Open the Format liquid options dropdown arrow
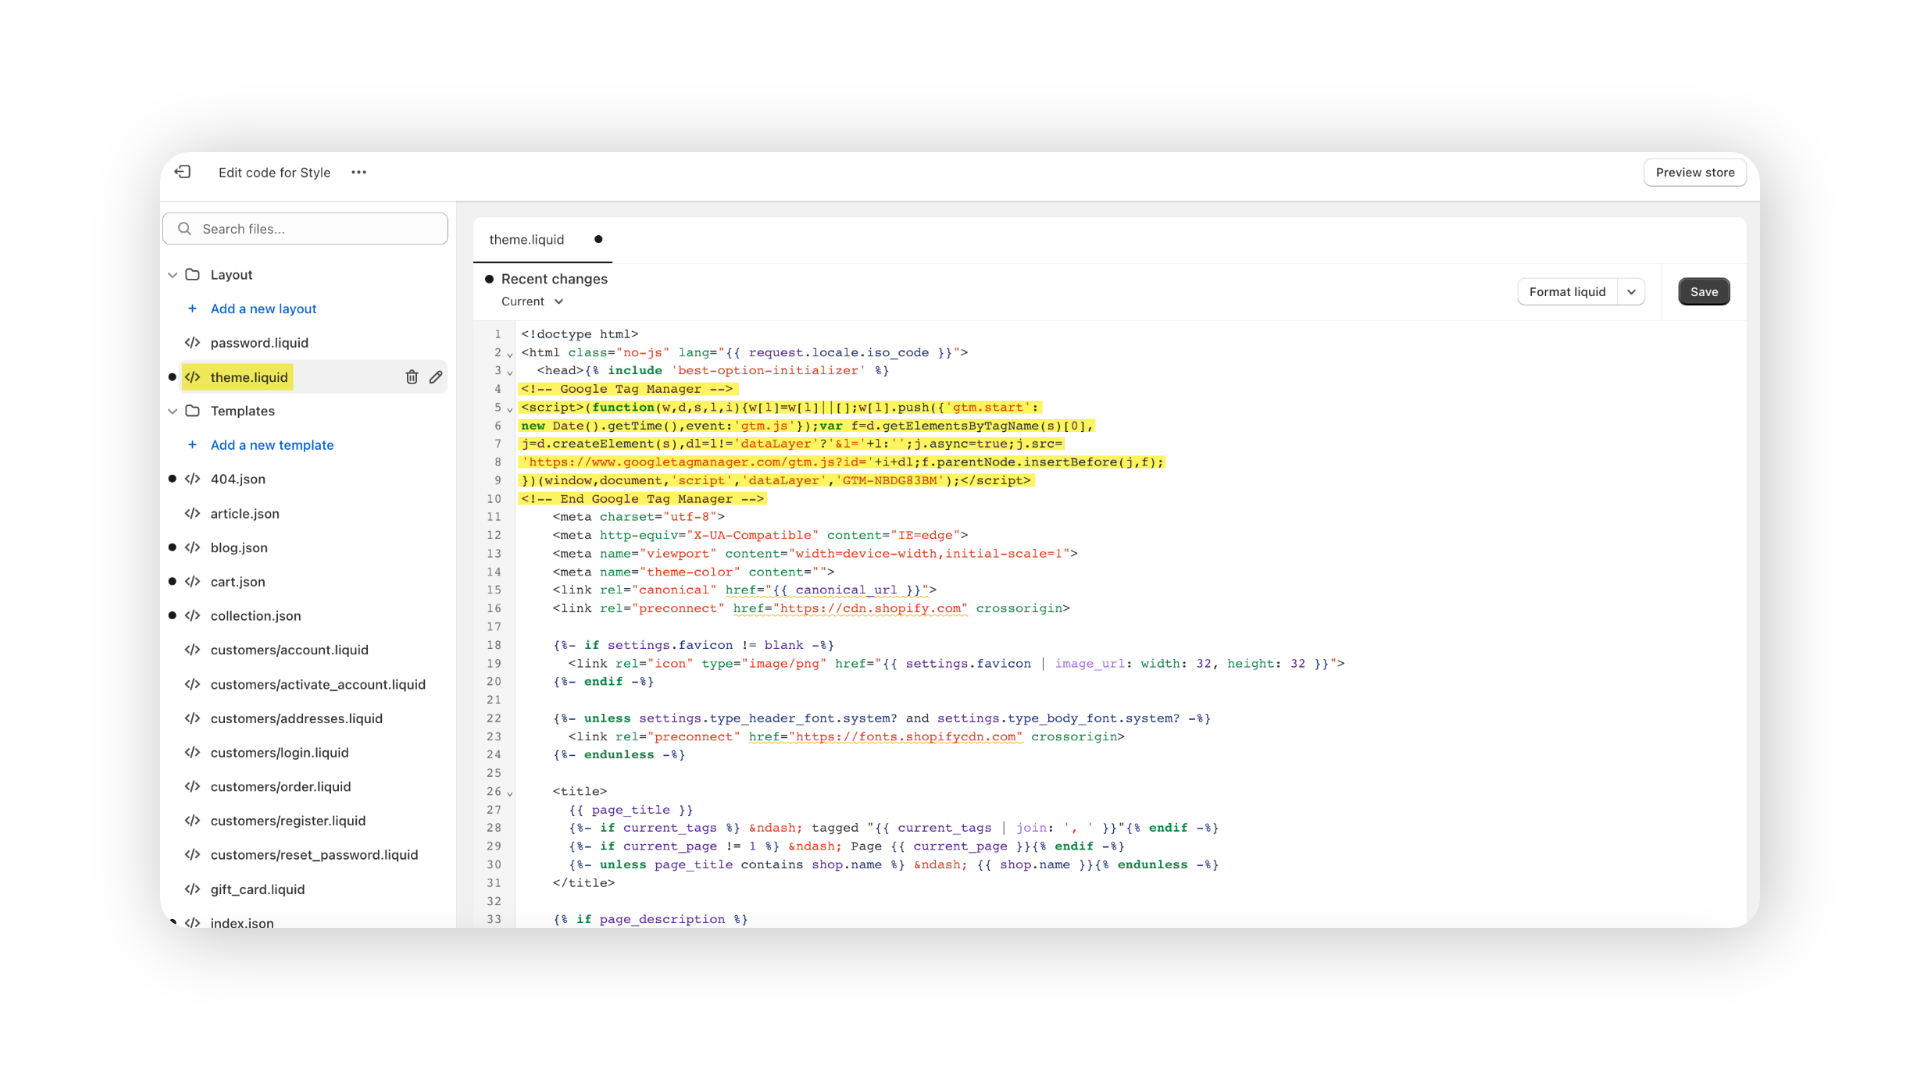 [1631, 292]
